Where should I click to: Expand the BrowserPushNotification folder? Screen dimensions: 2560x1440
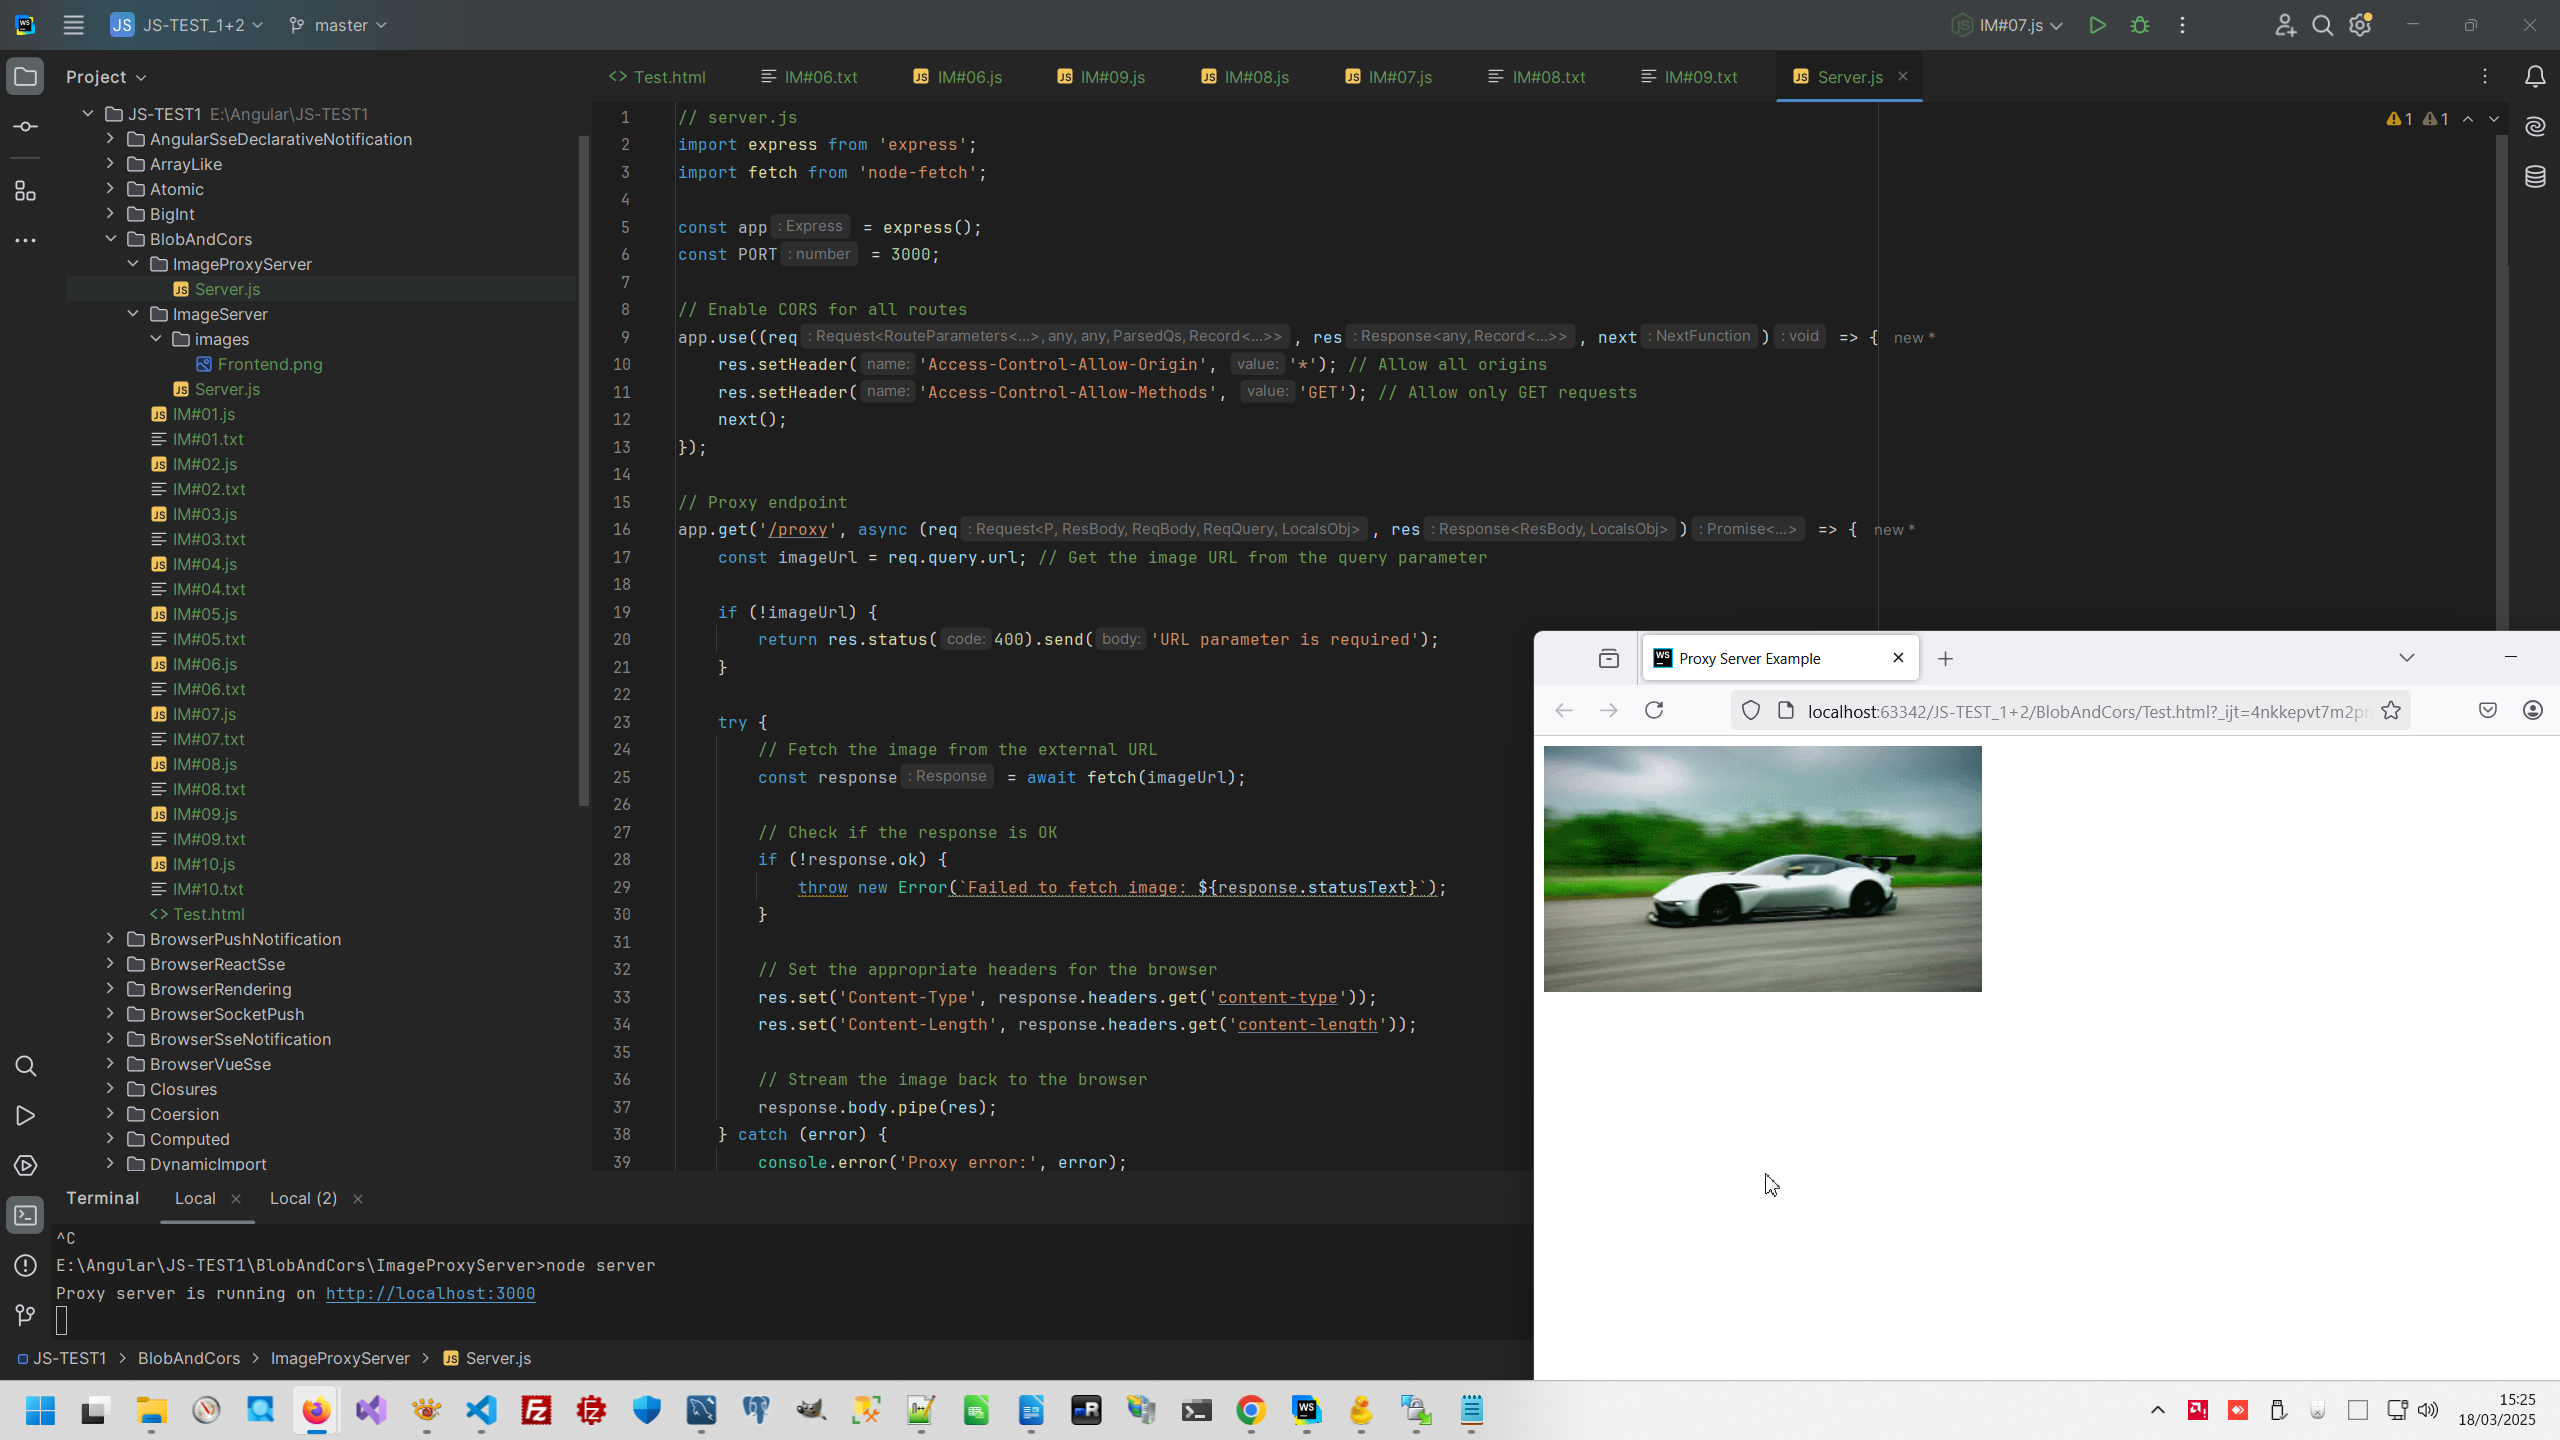click(111, 939)
